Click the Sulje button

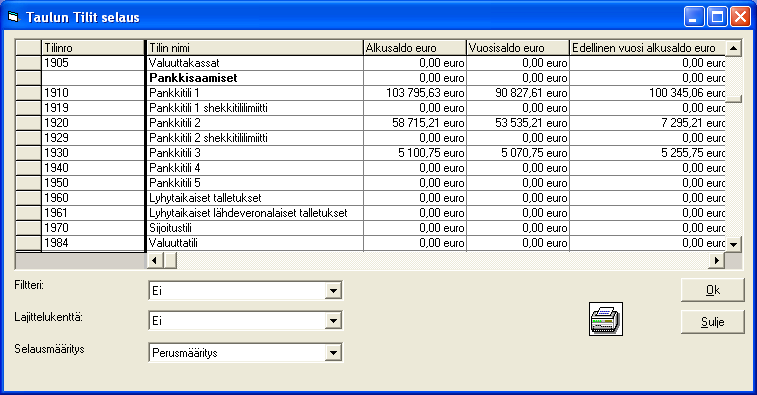pyautogui.click(x=713, y=322)
